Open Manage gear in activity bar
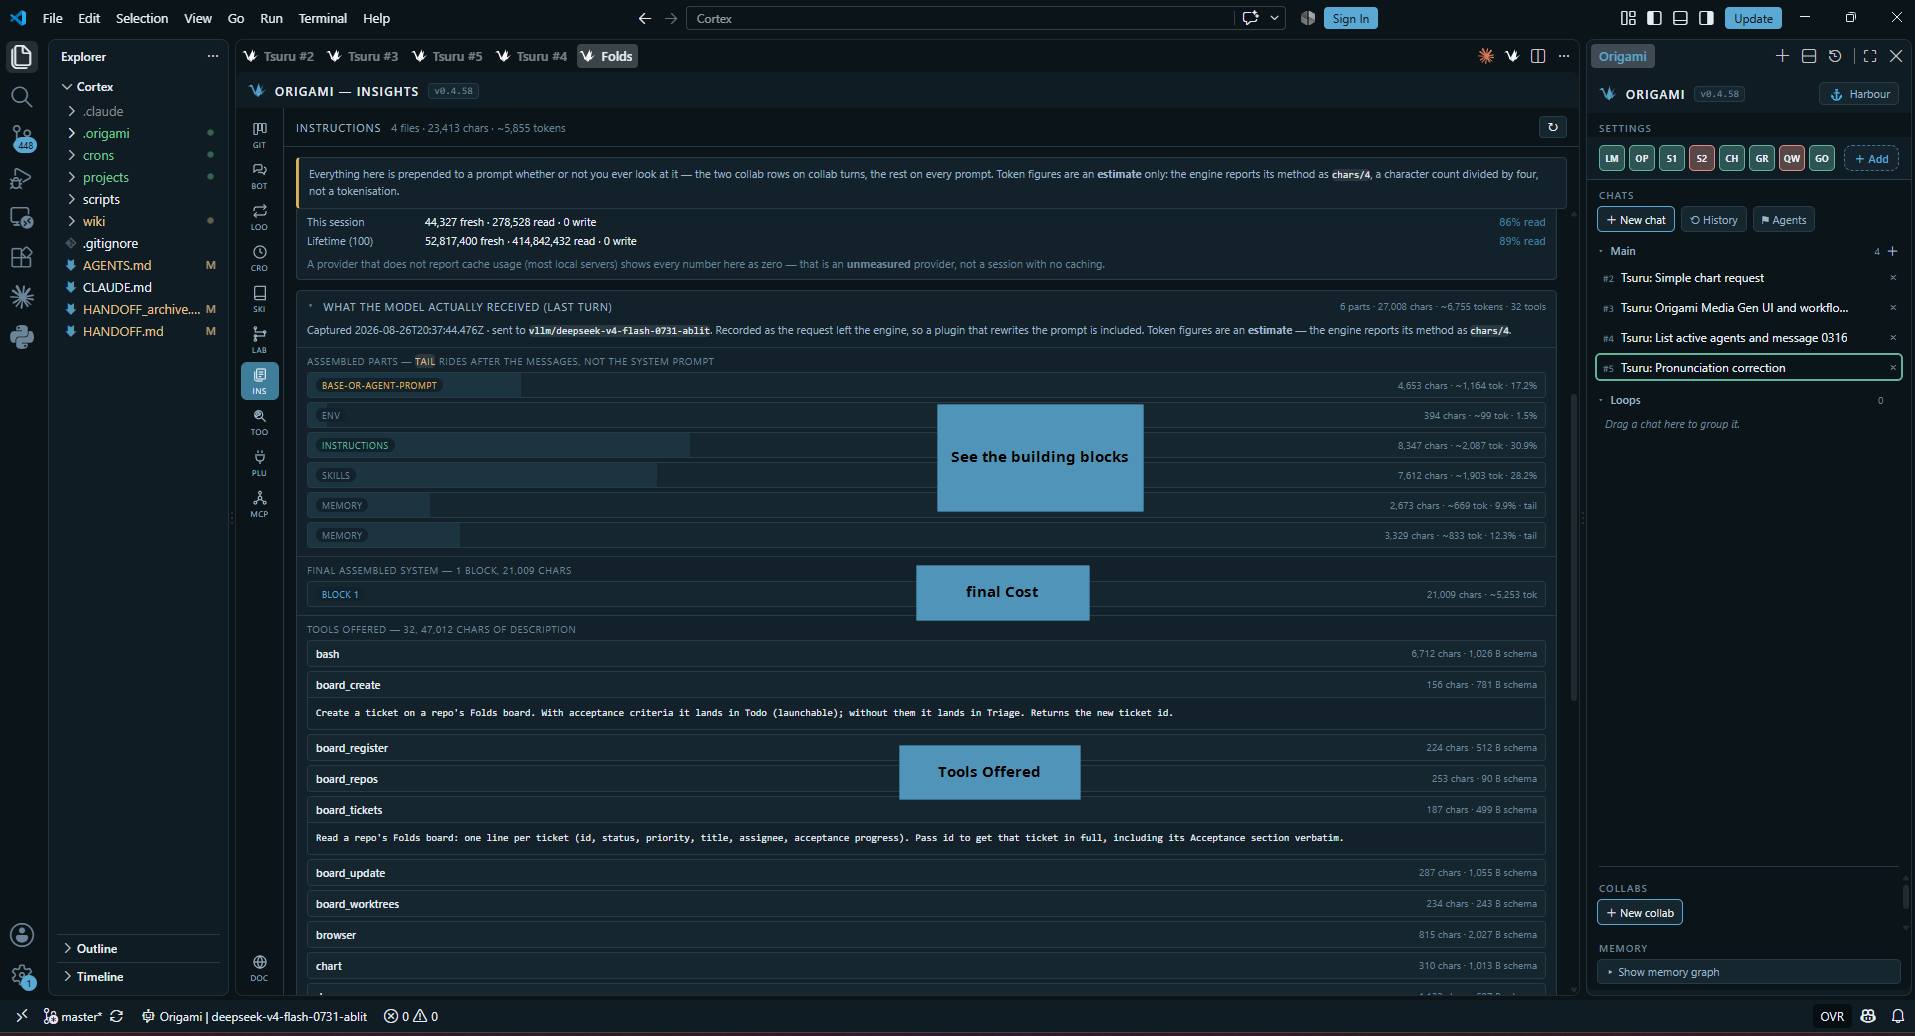 tap(21, 975)
